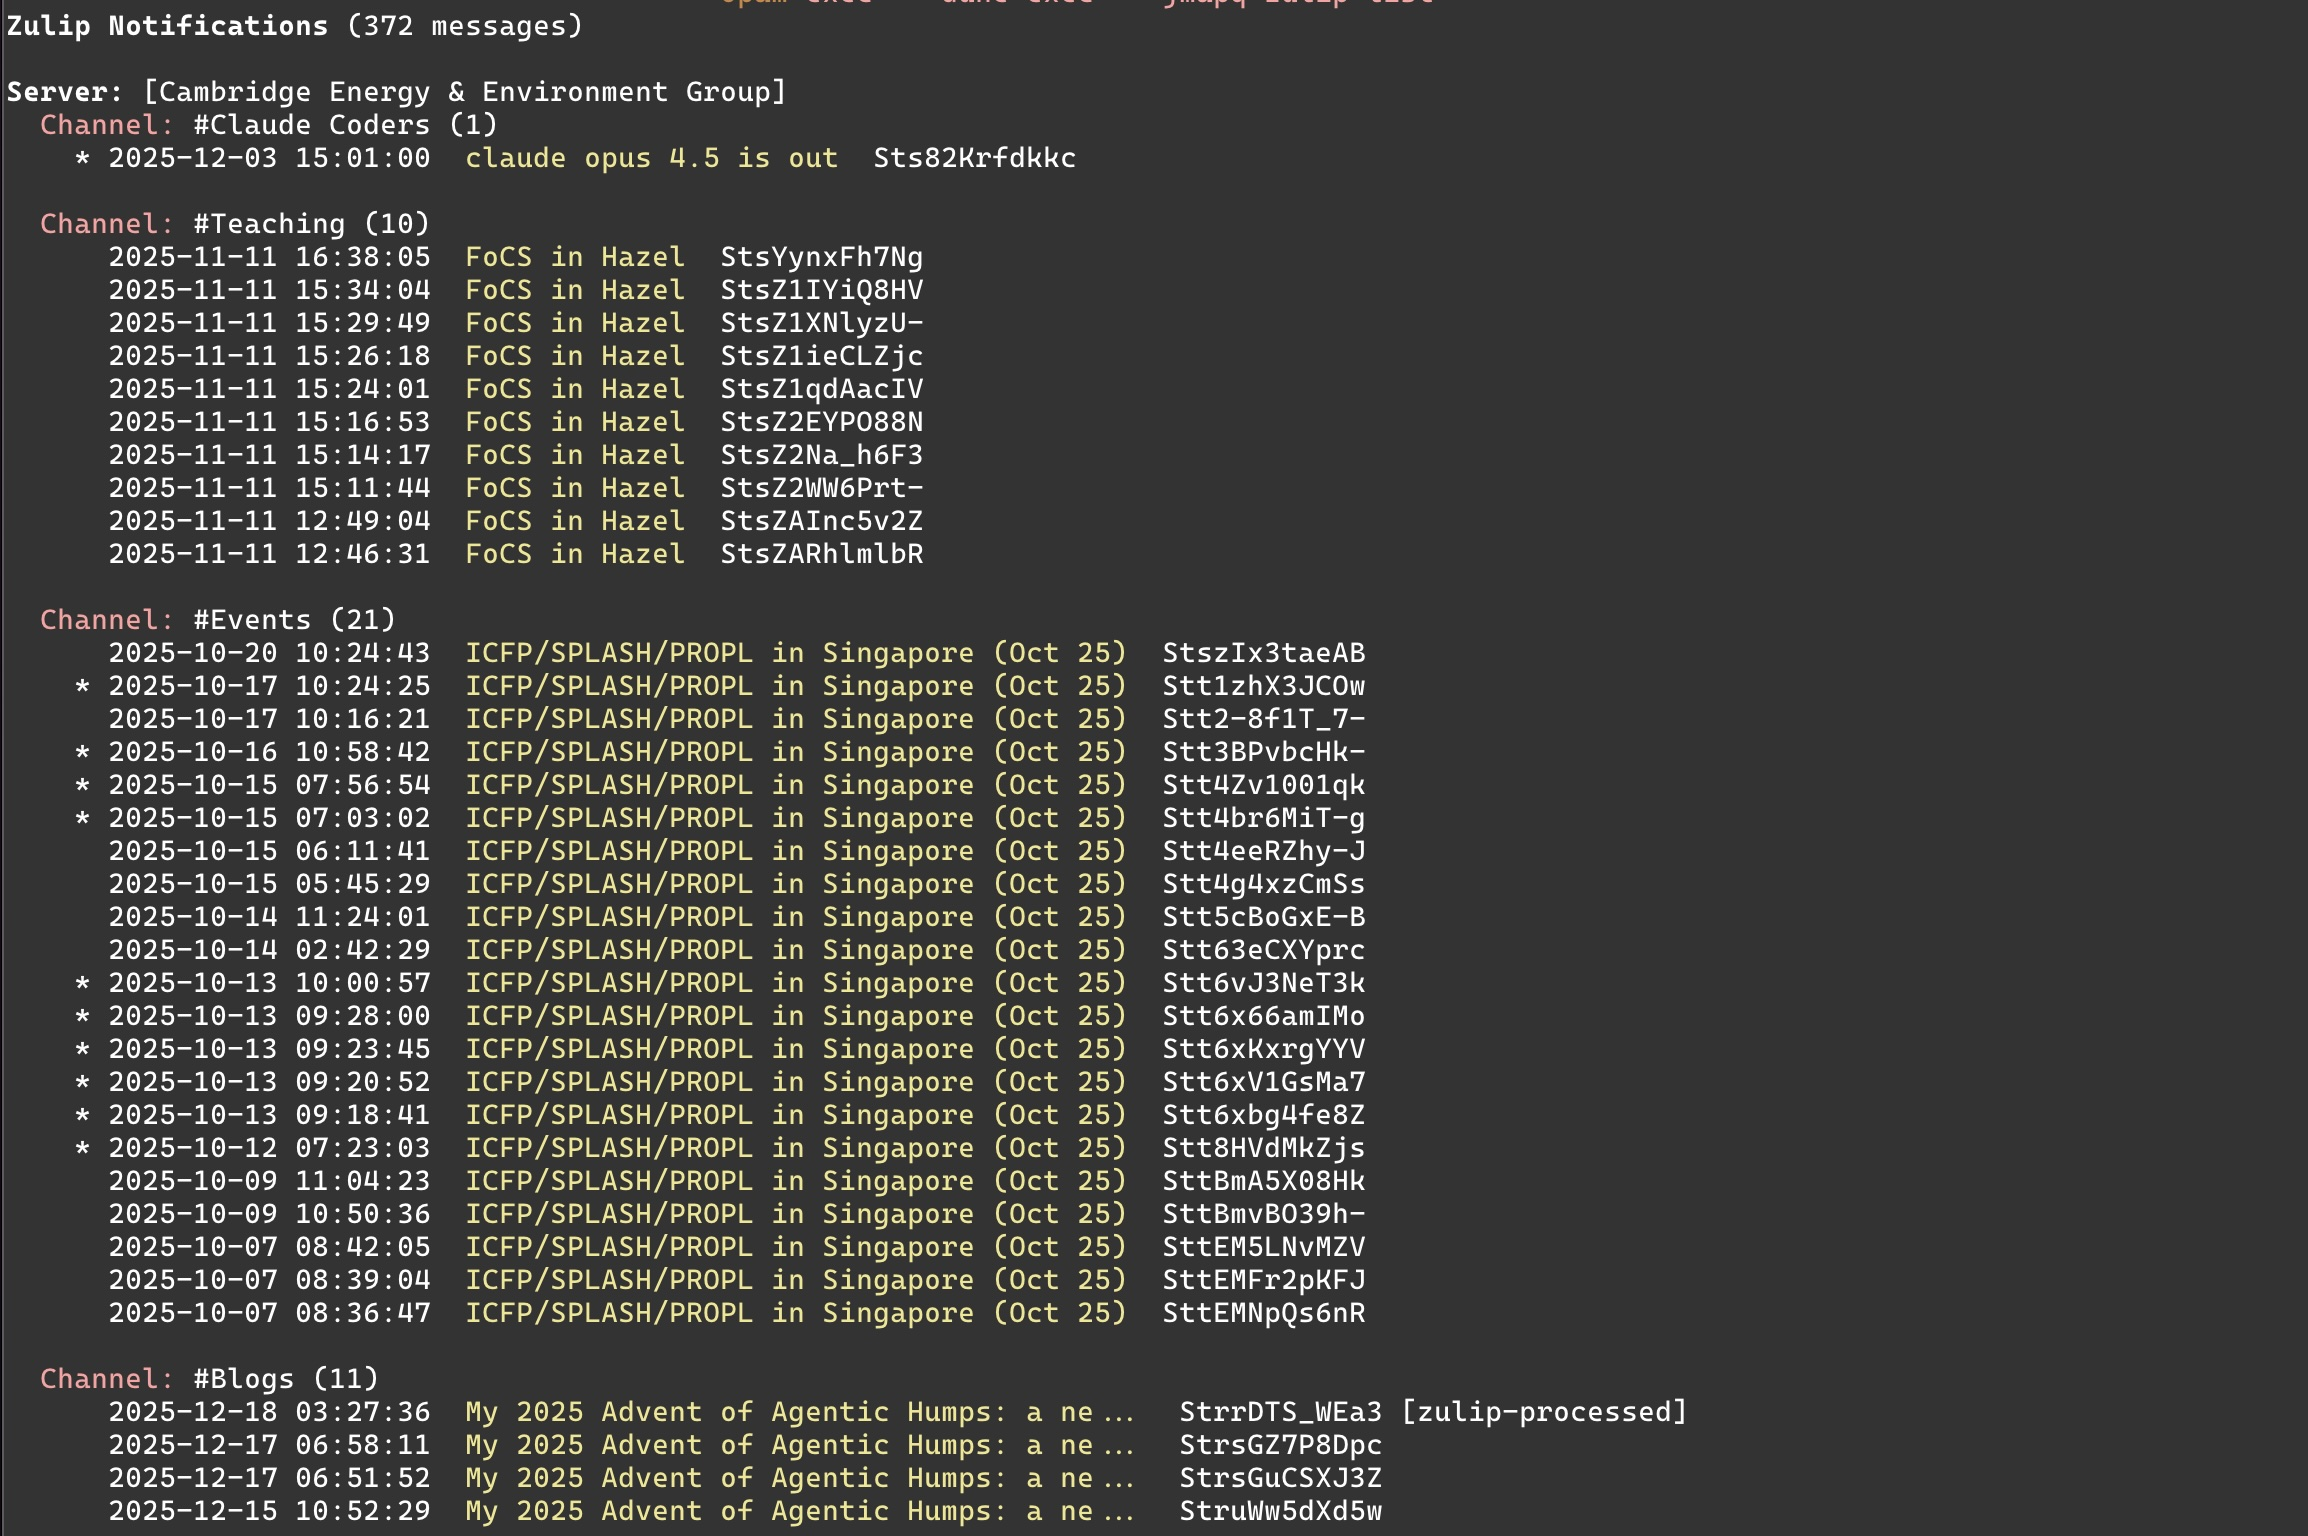
Task: Unstar the 2025-10-17 10:24:25 Singapore message
Action: 82,686
